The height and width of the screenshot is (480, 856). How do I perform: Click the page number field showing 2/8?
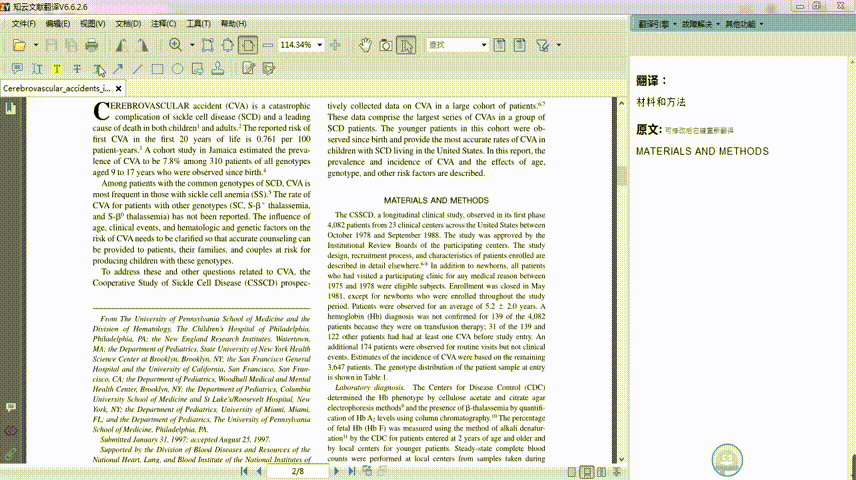click(298, 471)
